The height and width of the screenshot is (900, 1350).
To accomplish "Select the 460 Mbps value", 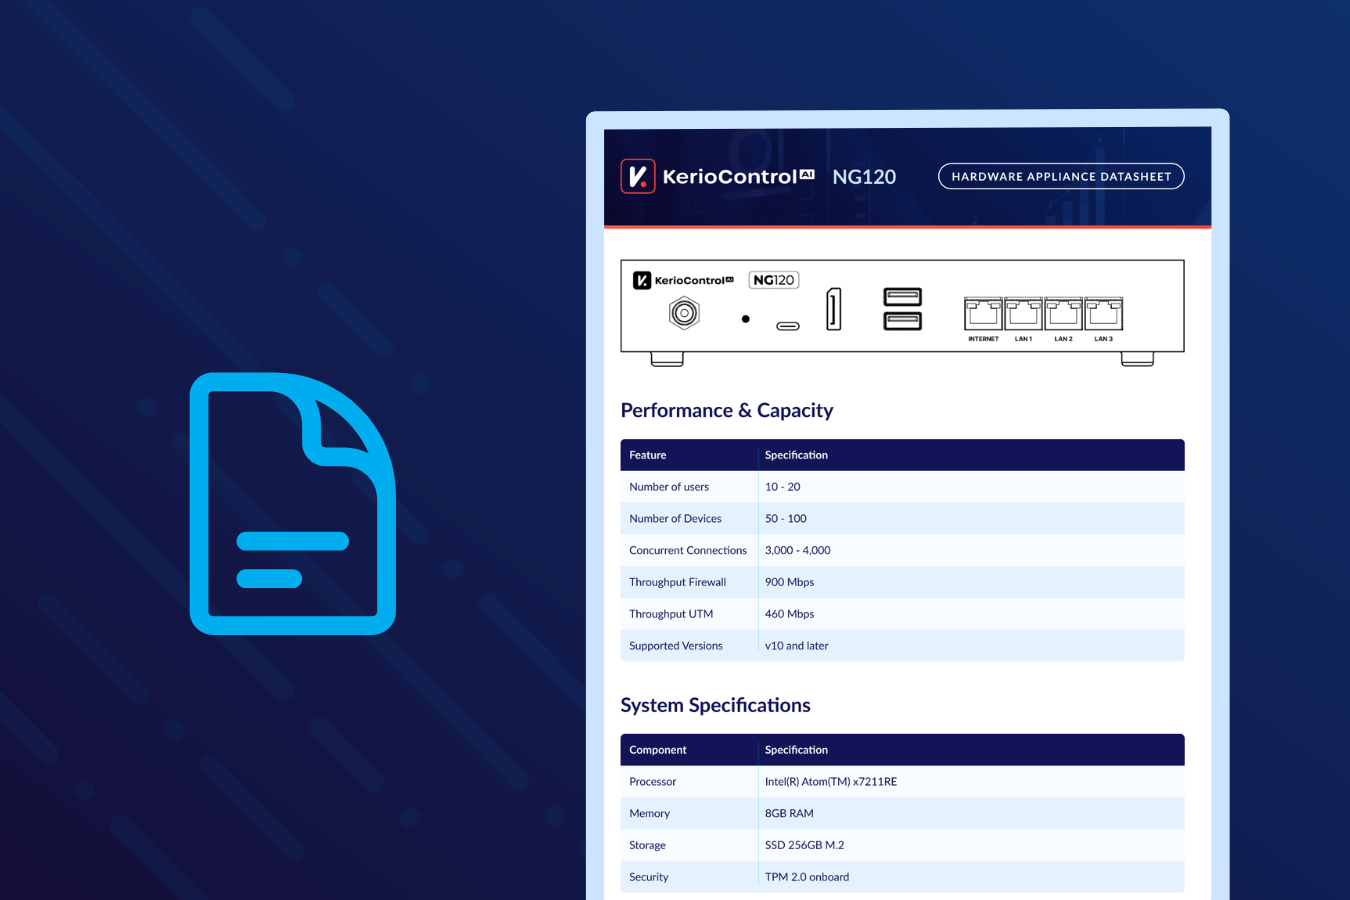I will (x=789, y=614).
